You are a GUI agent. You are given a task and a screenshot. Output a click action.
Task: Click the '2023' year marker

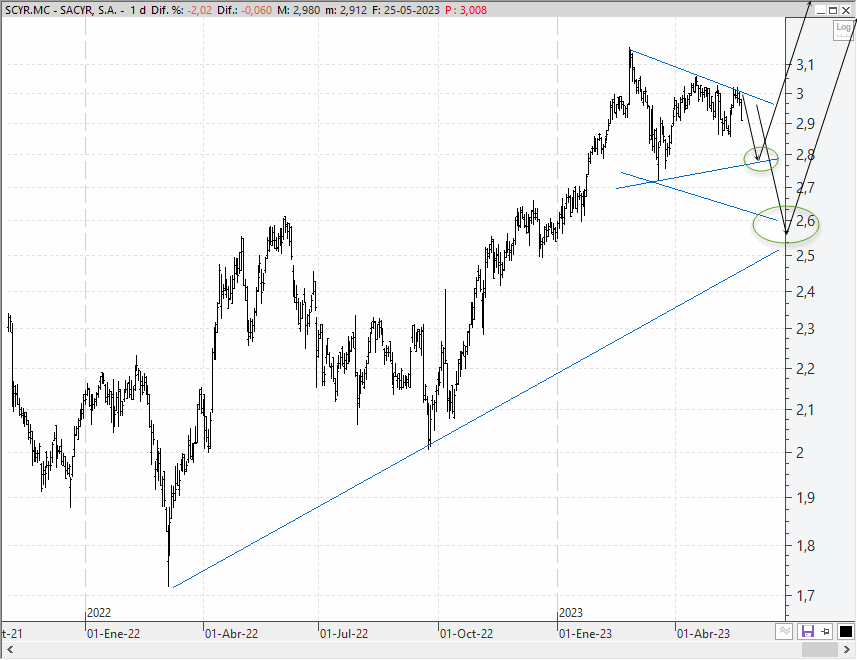click(571, 612)
